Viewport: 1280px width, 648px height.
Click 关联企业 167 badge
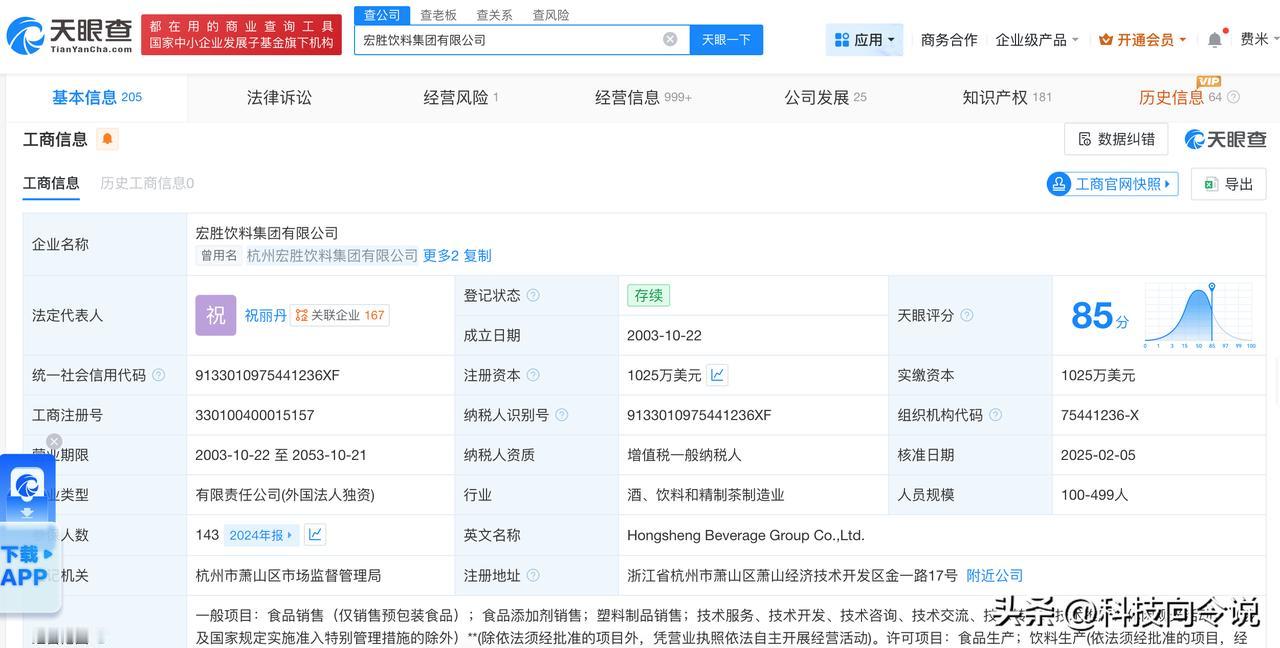tap(339, 315)
